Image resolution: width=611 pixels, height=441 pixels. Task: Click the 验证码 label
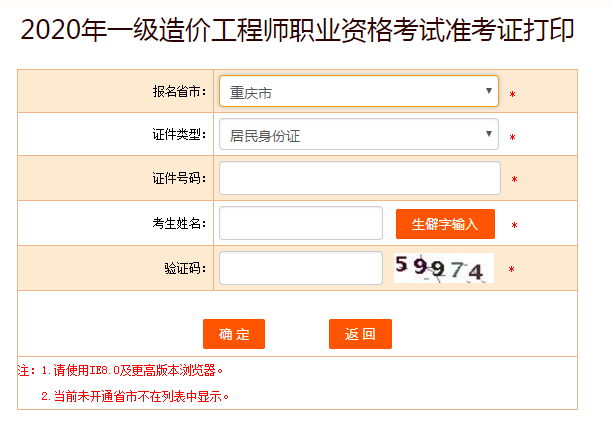tap(185, 268)
